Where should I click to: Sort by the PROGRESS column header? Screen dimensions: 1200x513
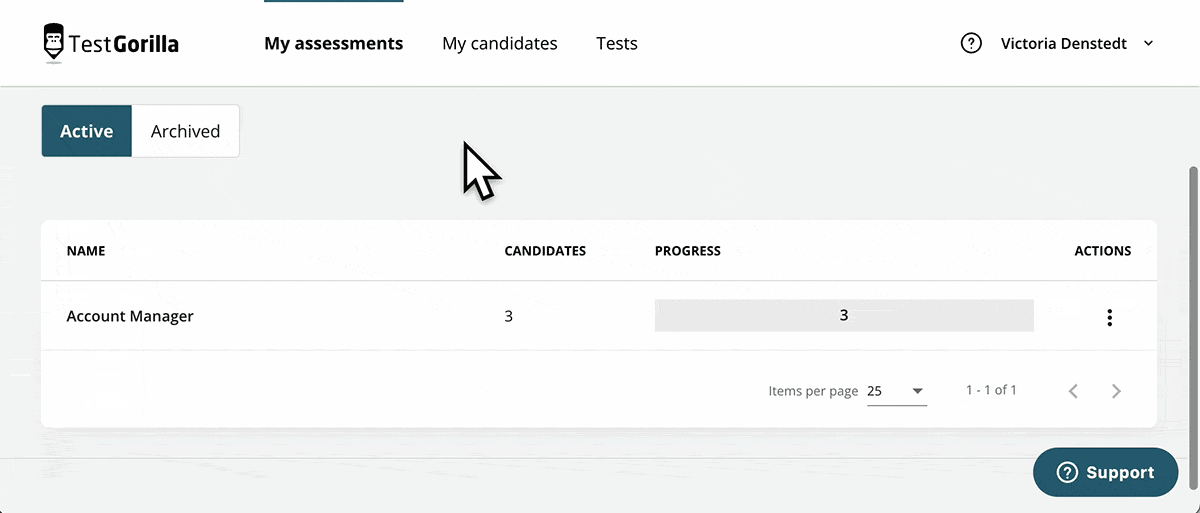(688, 251)
